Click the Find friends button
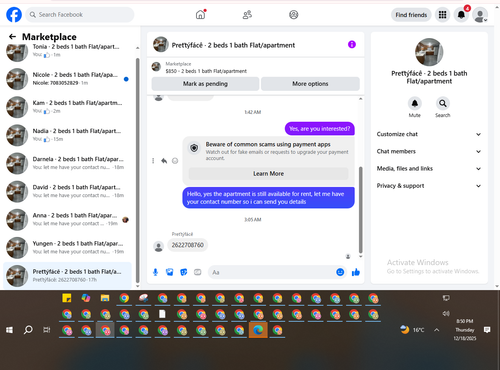The image size is (500, 370). [411, 15]
